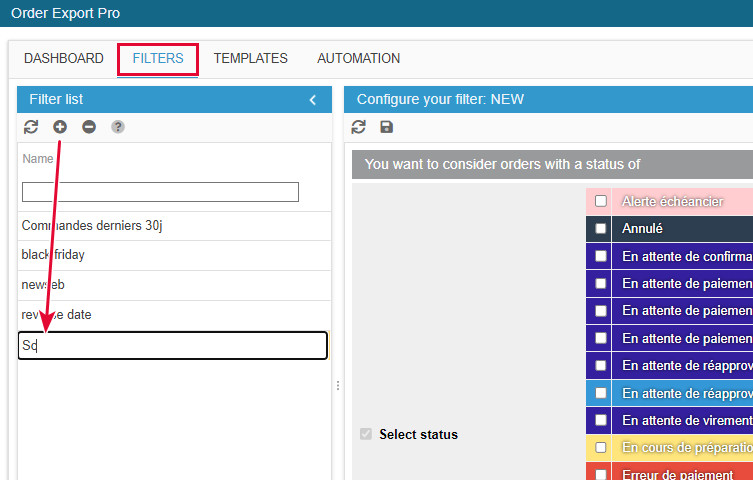The height and width of the screenshot is (480, 753).
Task: Switch to the Dashboard tab
Action: 64,59
